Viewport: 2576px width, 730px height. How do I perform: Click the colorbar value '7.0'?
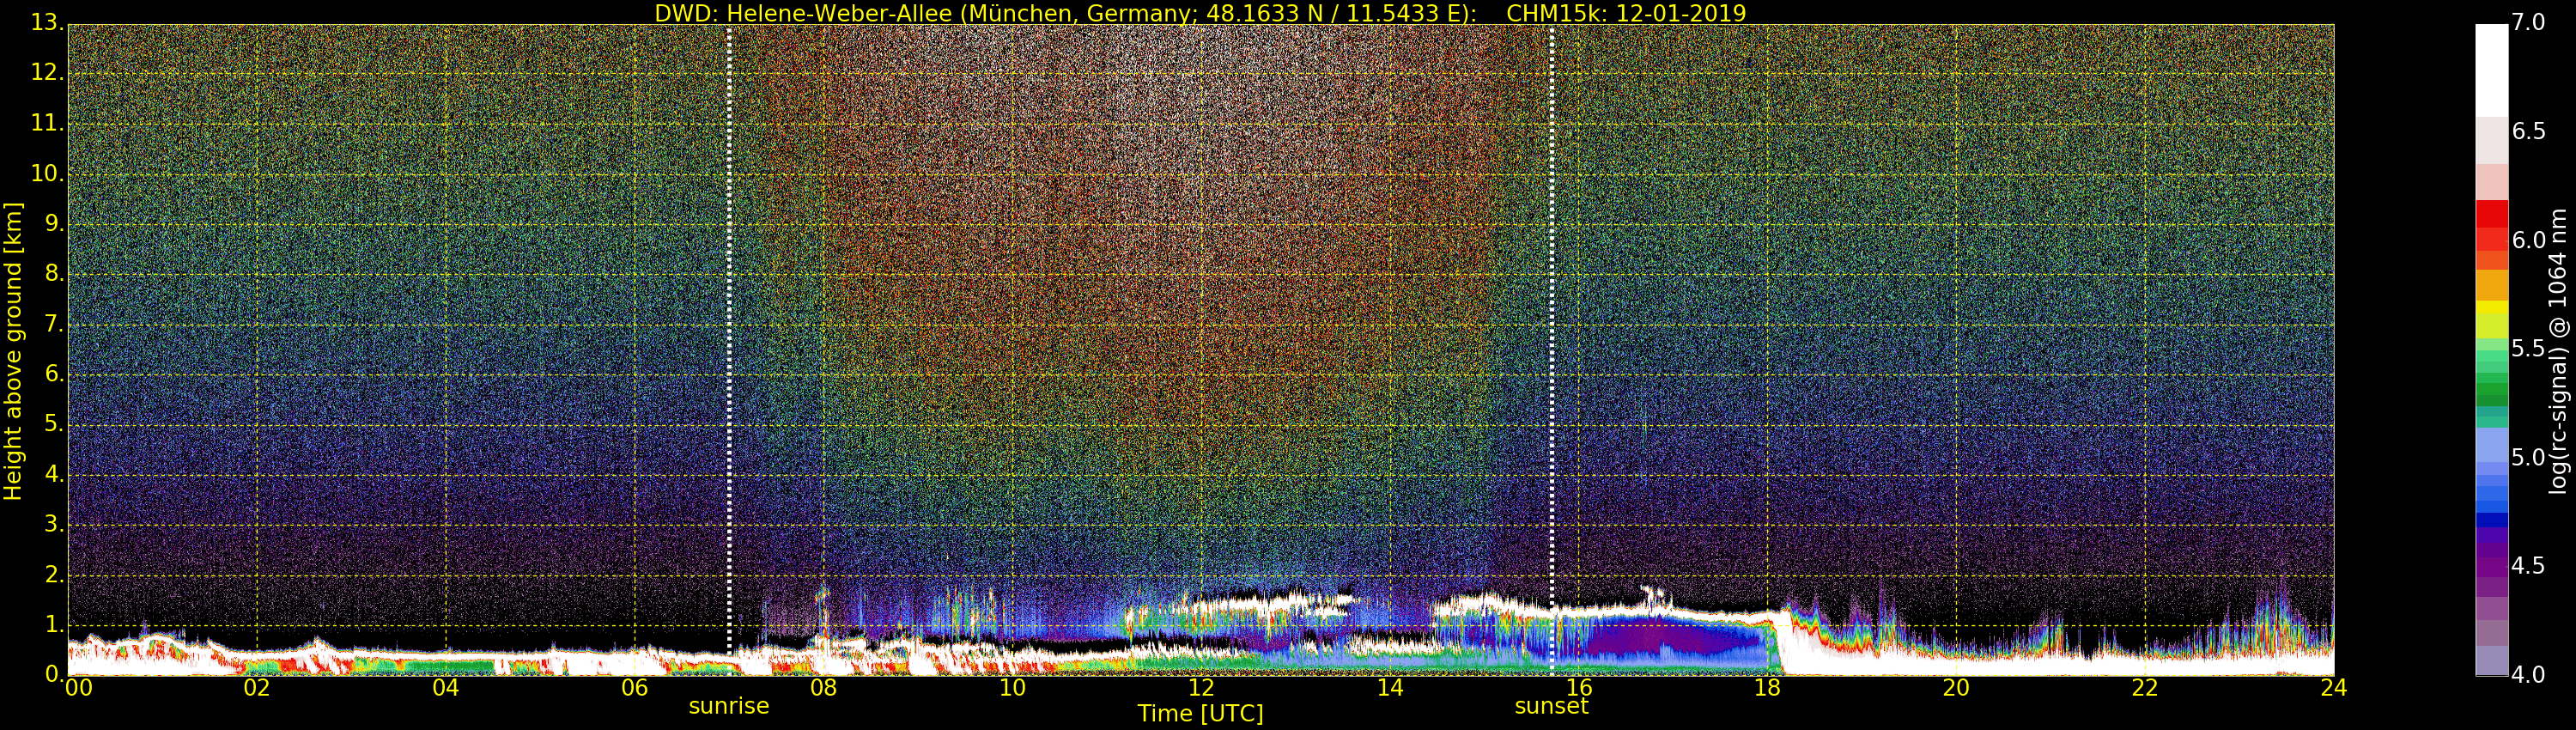[x=2529, y=23]
